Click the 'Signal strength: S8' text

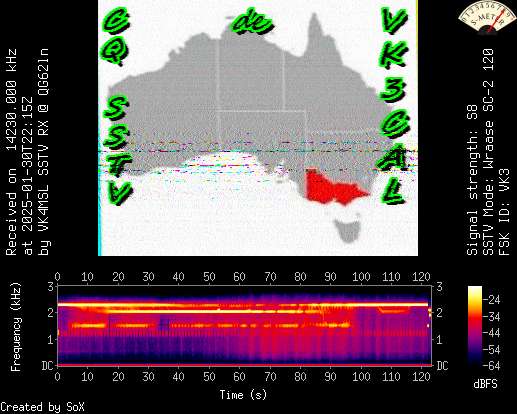(x=472, y=181)
